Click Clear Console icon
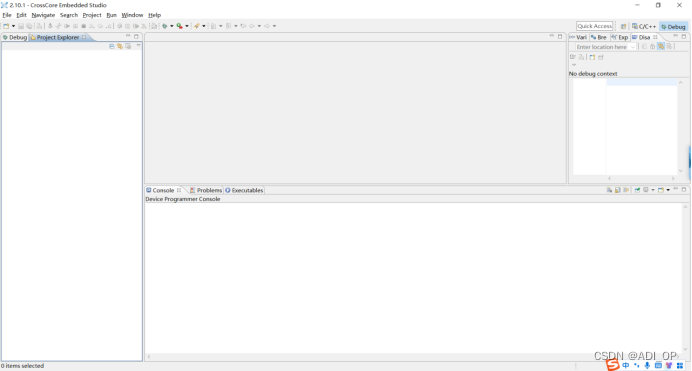This screenshot has width=692, height=371. [609, 190]
